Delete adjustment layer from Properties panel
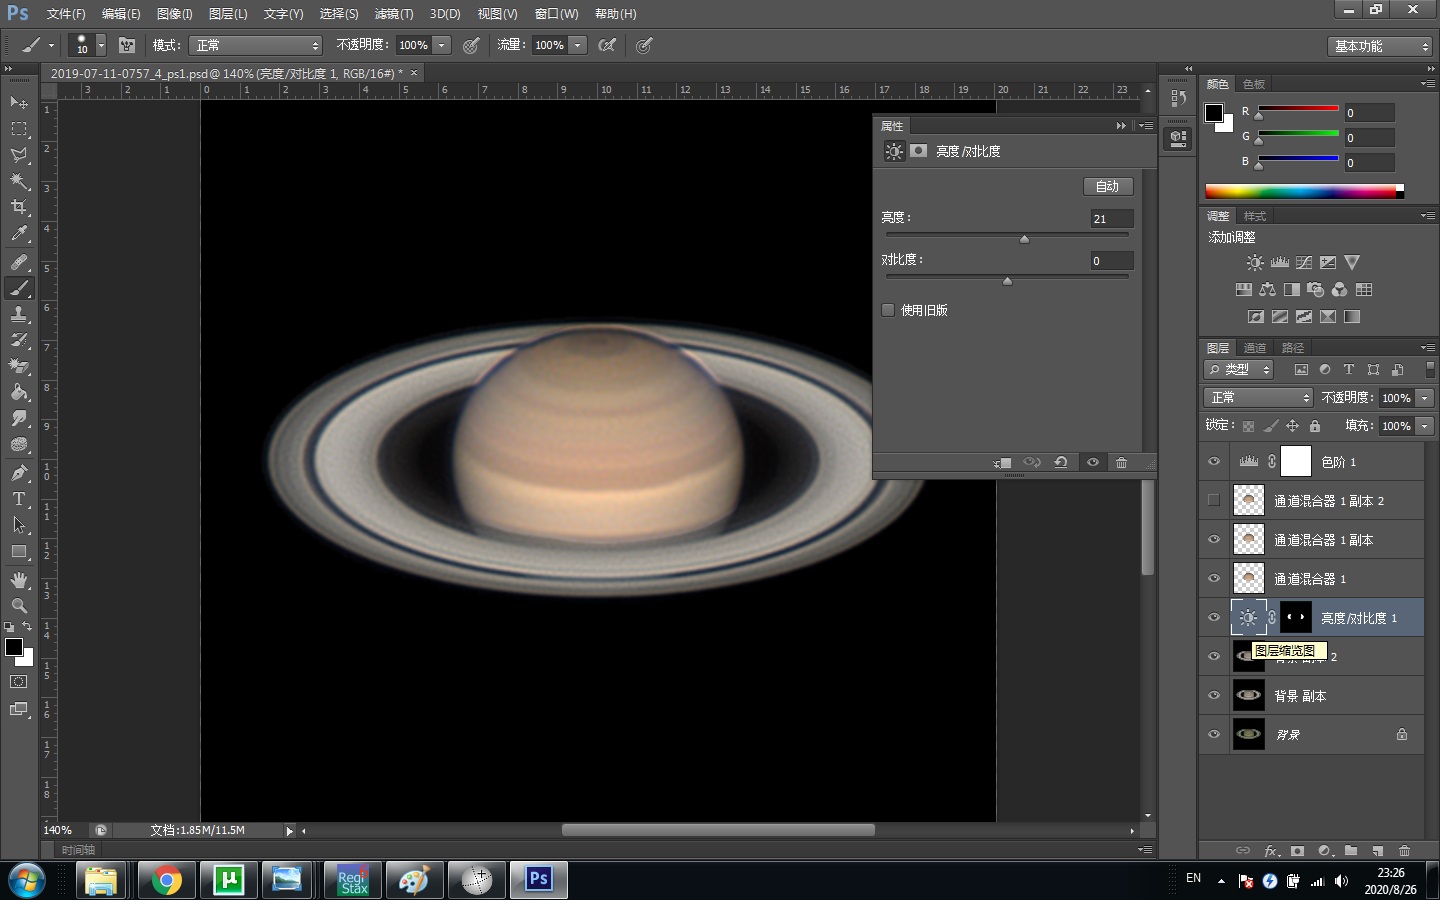Image resolution: width=1440 pixels, height=900 pixels. 1122,462
